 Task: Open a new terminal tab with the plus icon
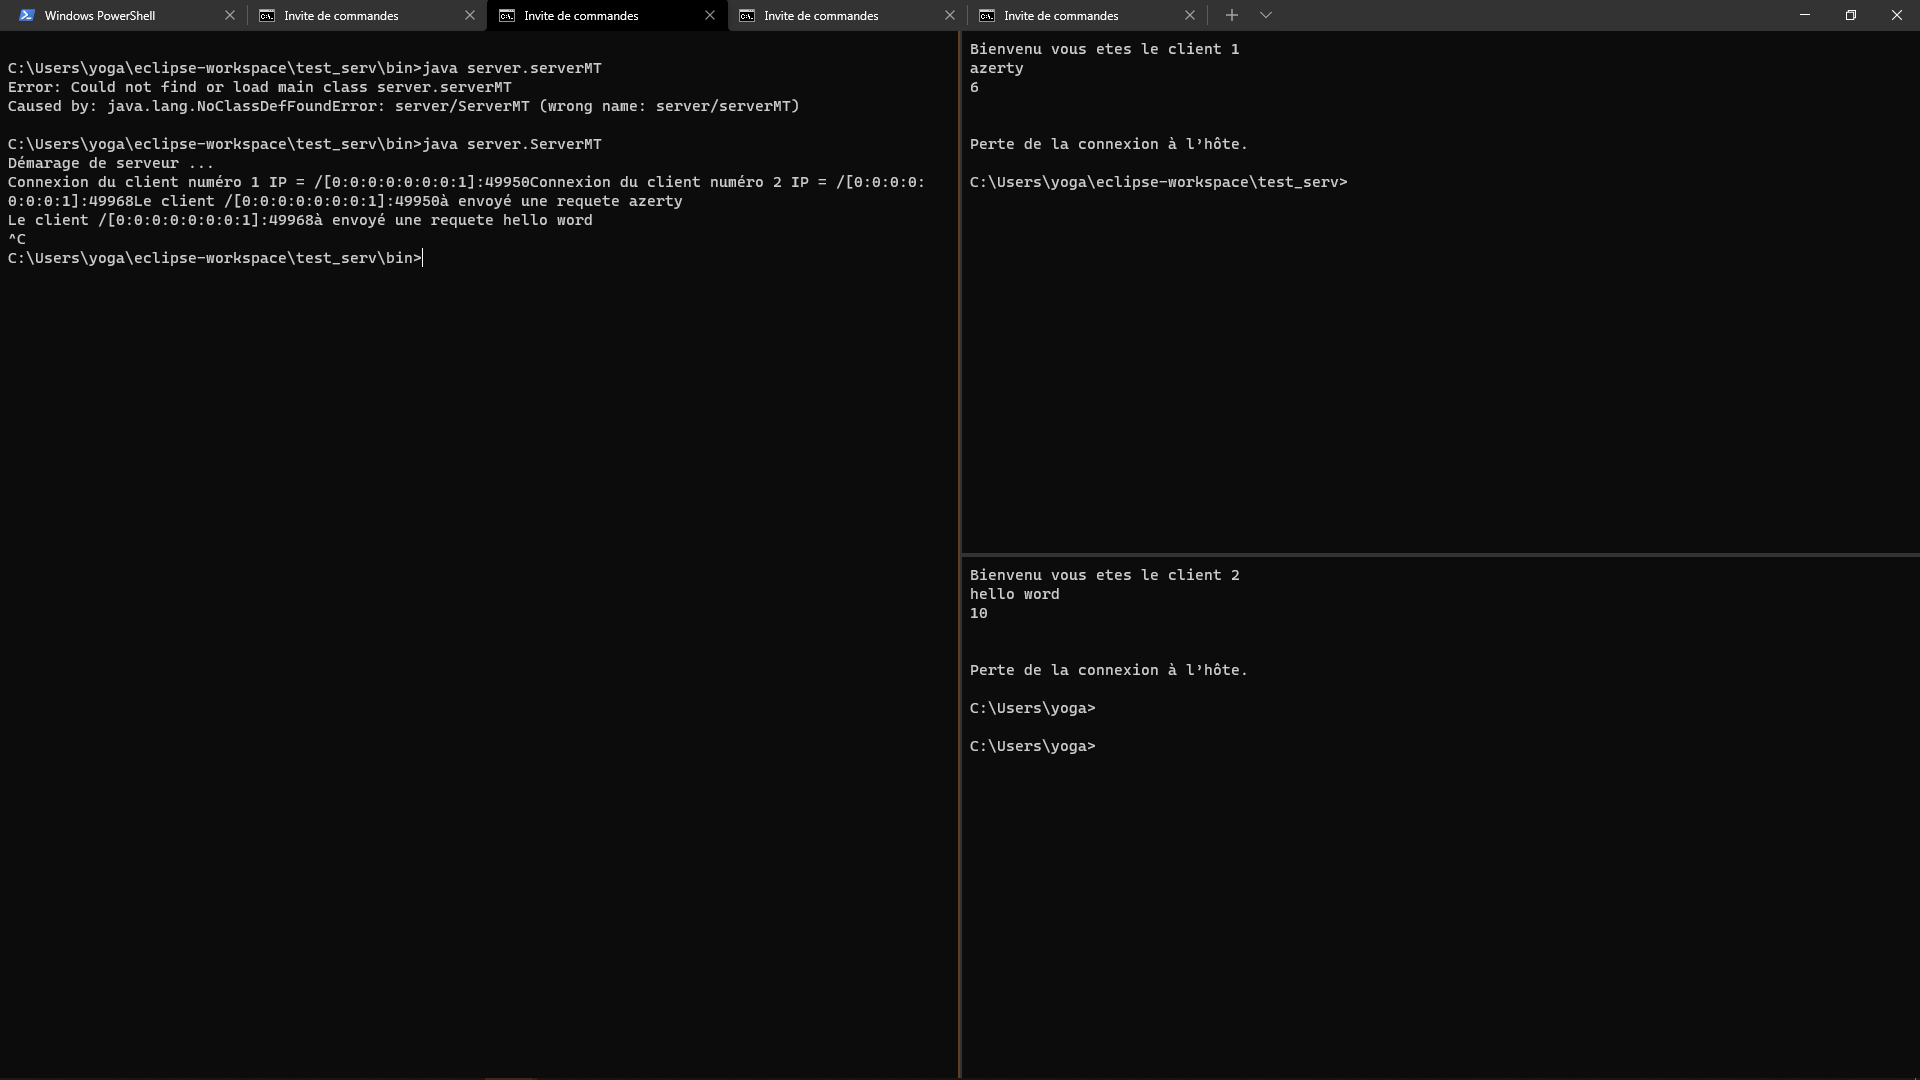point(1232,15)
